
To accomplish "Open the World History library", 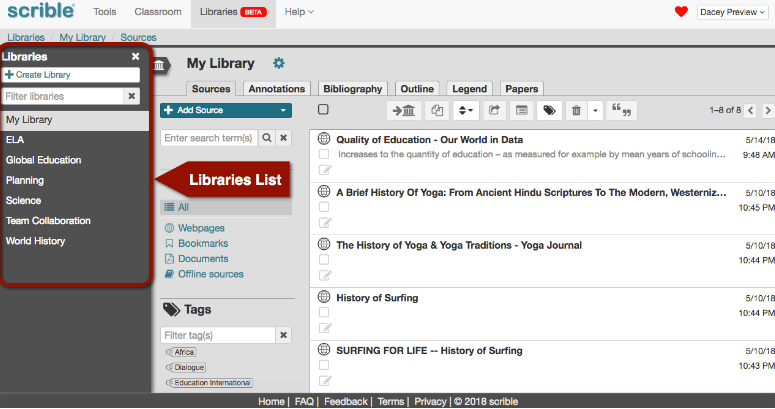I will 36,241.
